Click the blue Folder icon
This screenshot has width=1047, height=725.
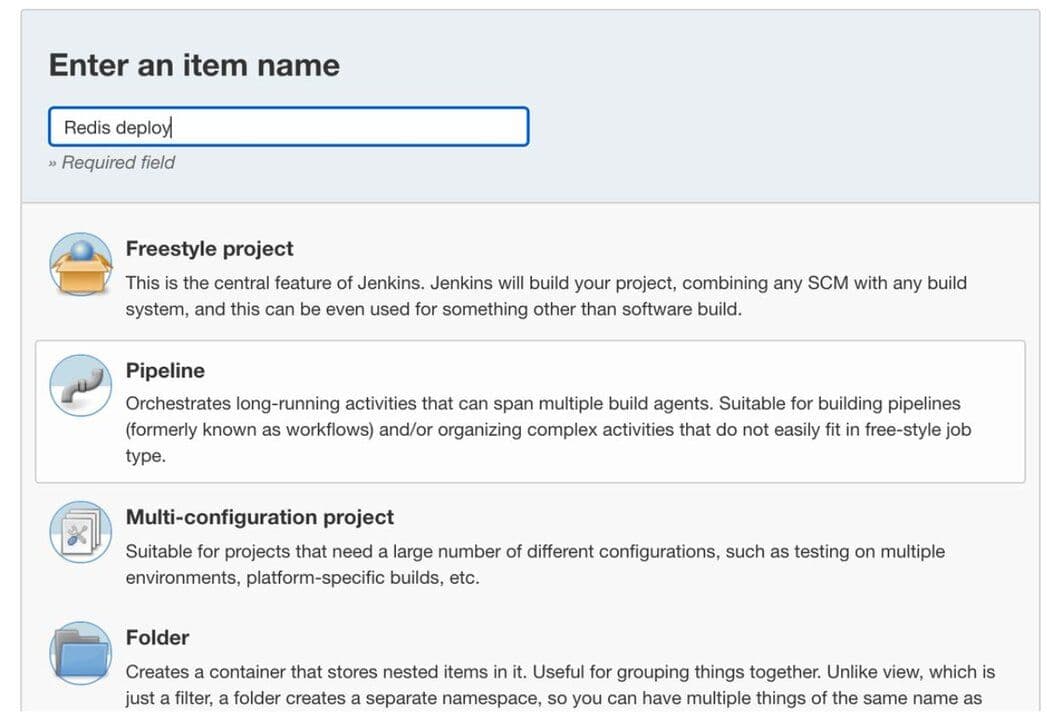click(80, 652)
